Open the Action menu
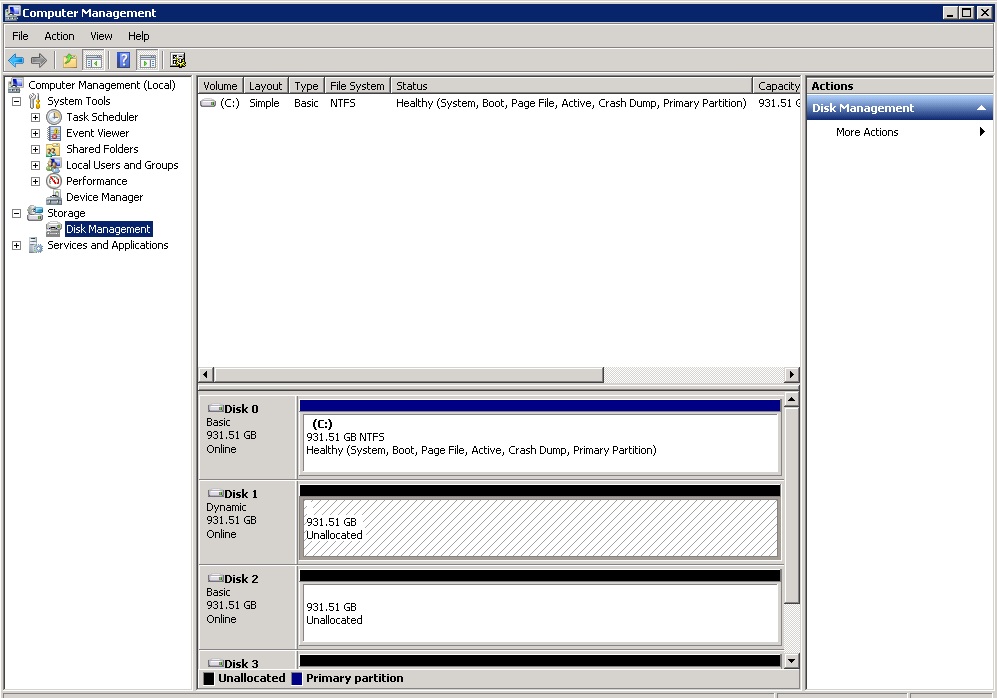997x698 pixels. (x=59, y=36)
